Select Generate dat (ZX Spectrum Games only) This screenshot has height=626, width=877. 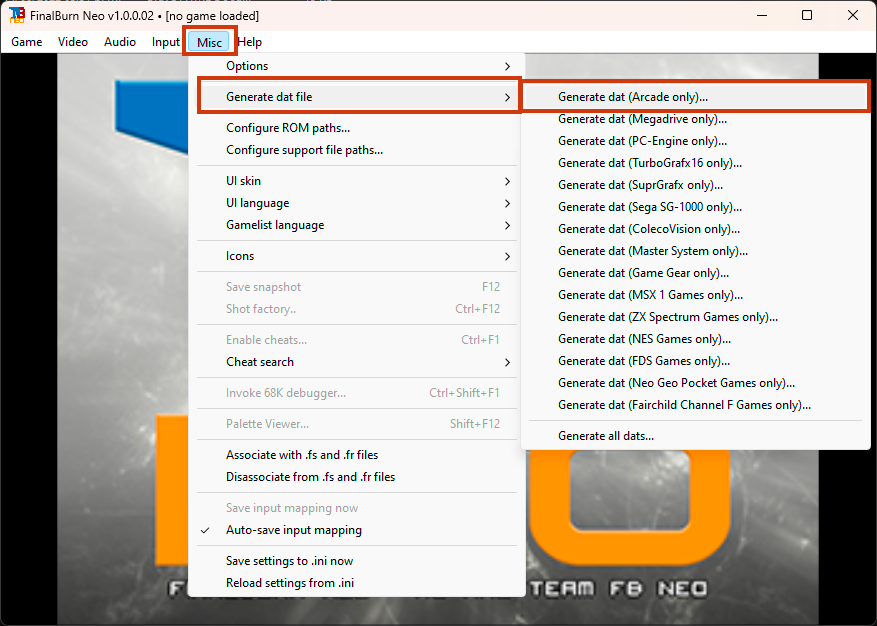[x=695, y=317]
